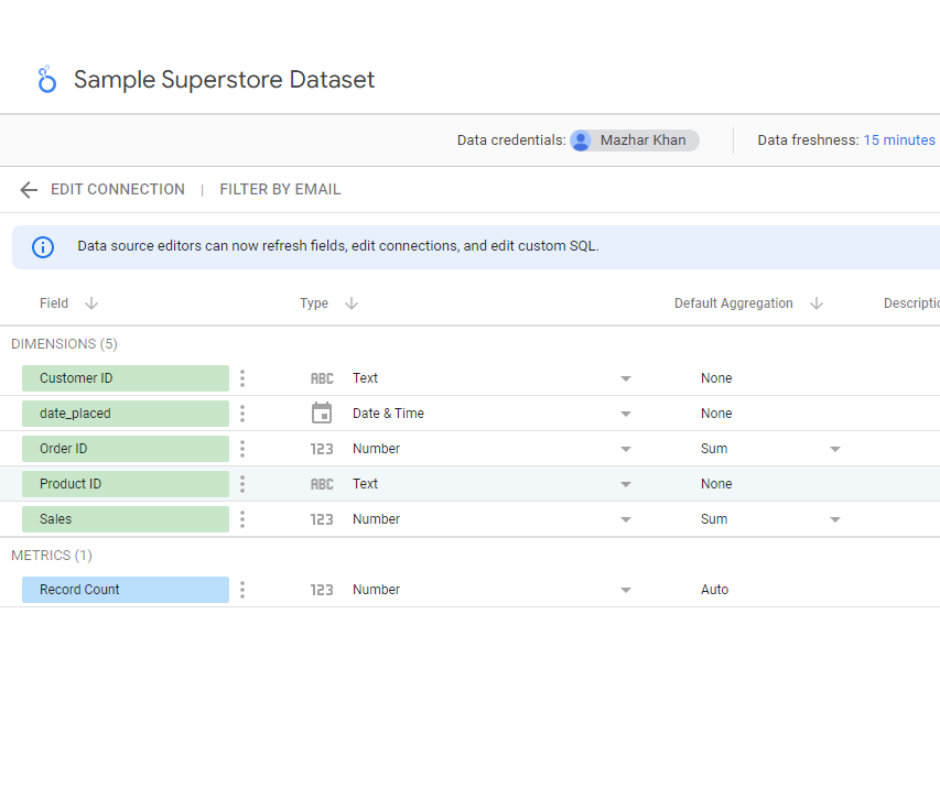940x788 pixels.
Task: Open the three-dot menu for Order ID
Action: [x=242, y=449]
